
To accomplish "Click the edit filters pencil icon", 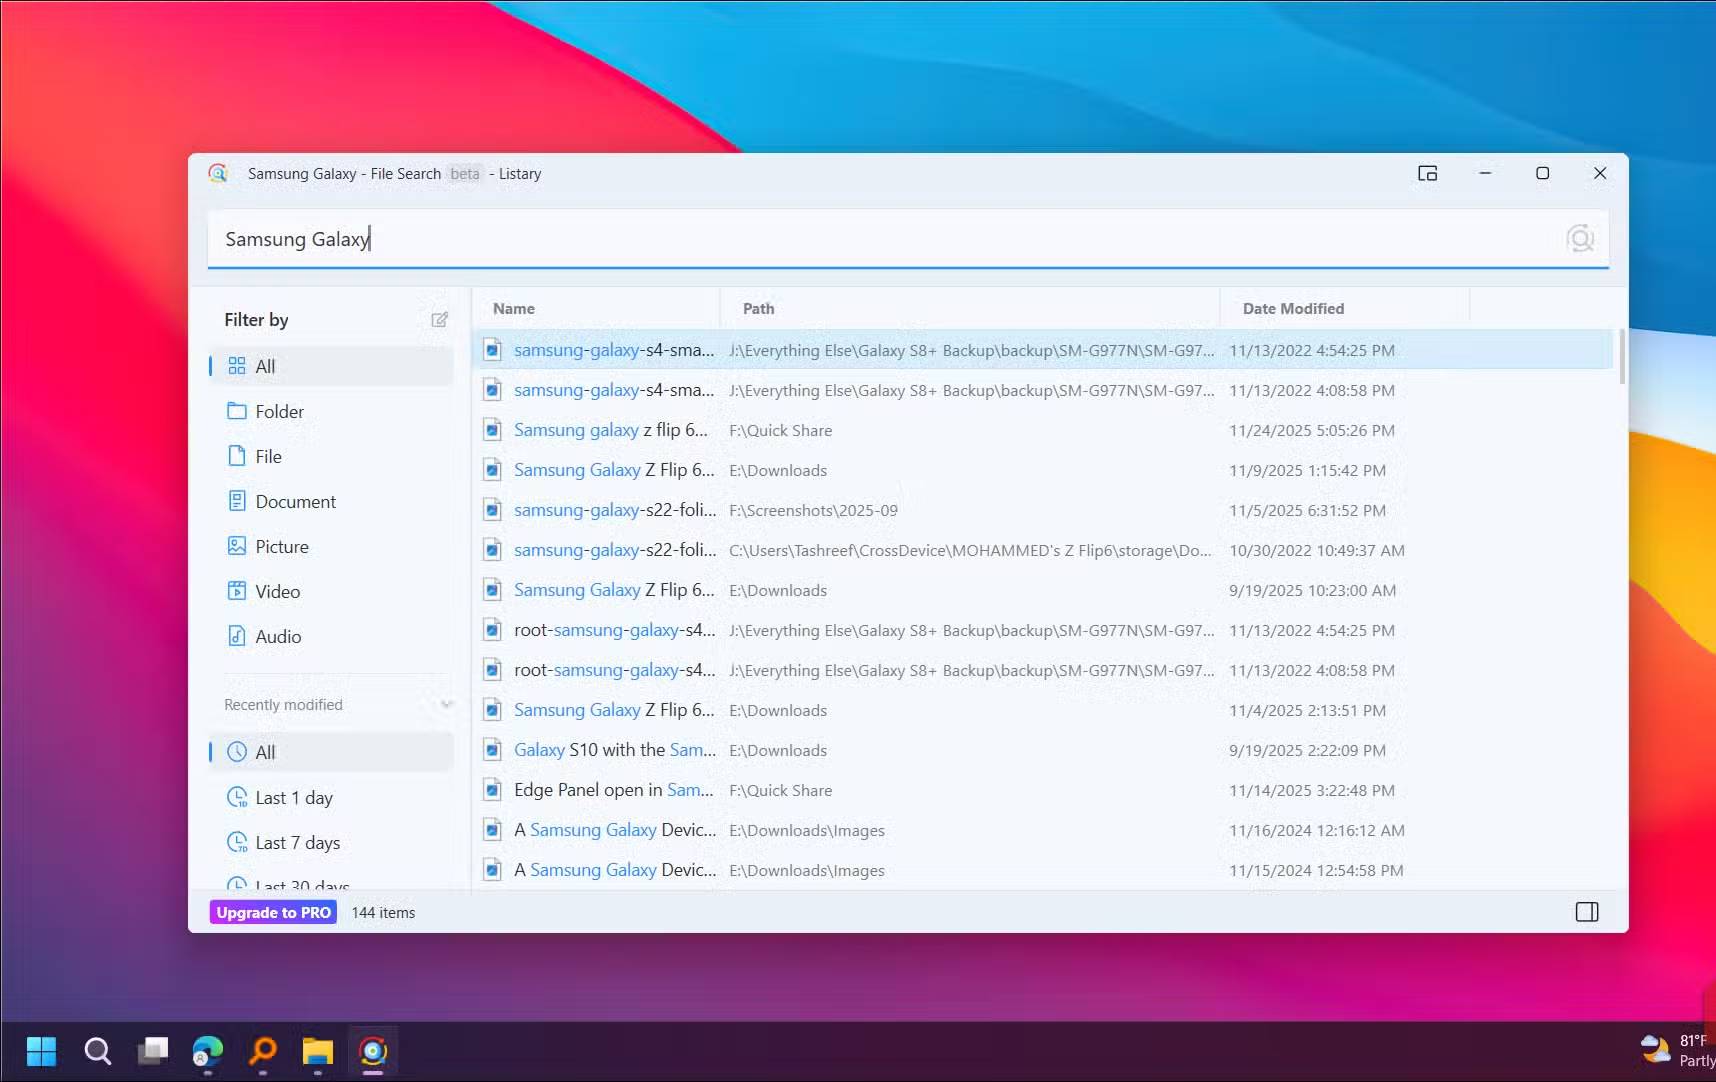I will [x=439, y=320].
